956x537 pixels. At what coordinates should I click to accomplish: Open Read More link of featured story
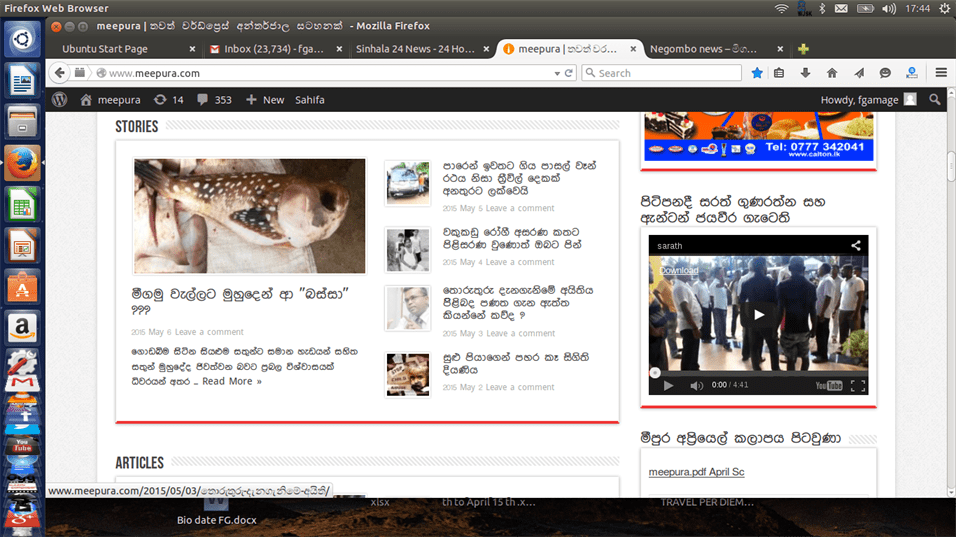(x=232, y=381)
